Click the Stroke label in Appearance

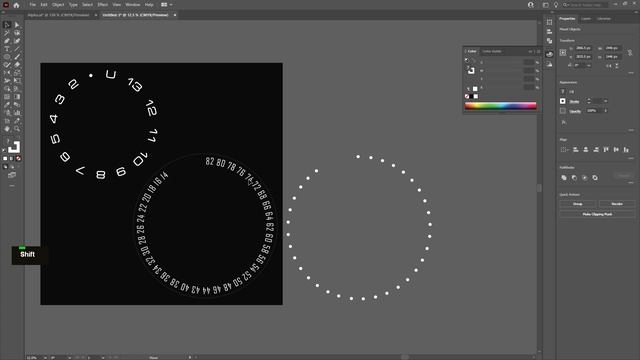(574, 101)
